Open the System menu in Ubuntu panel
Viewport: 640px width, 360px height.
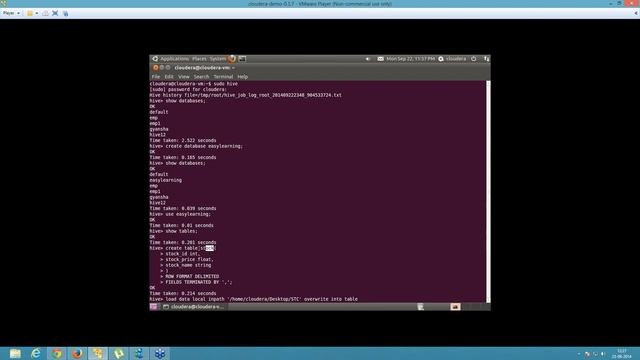pyautogui.click(x=218, y=59)
